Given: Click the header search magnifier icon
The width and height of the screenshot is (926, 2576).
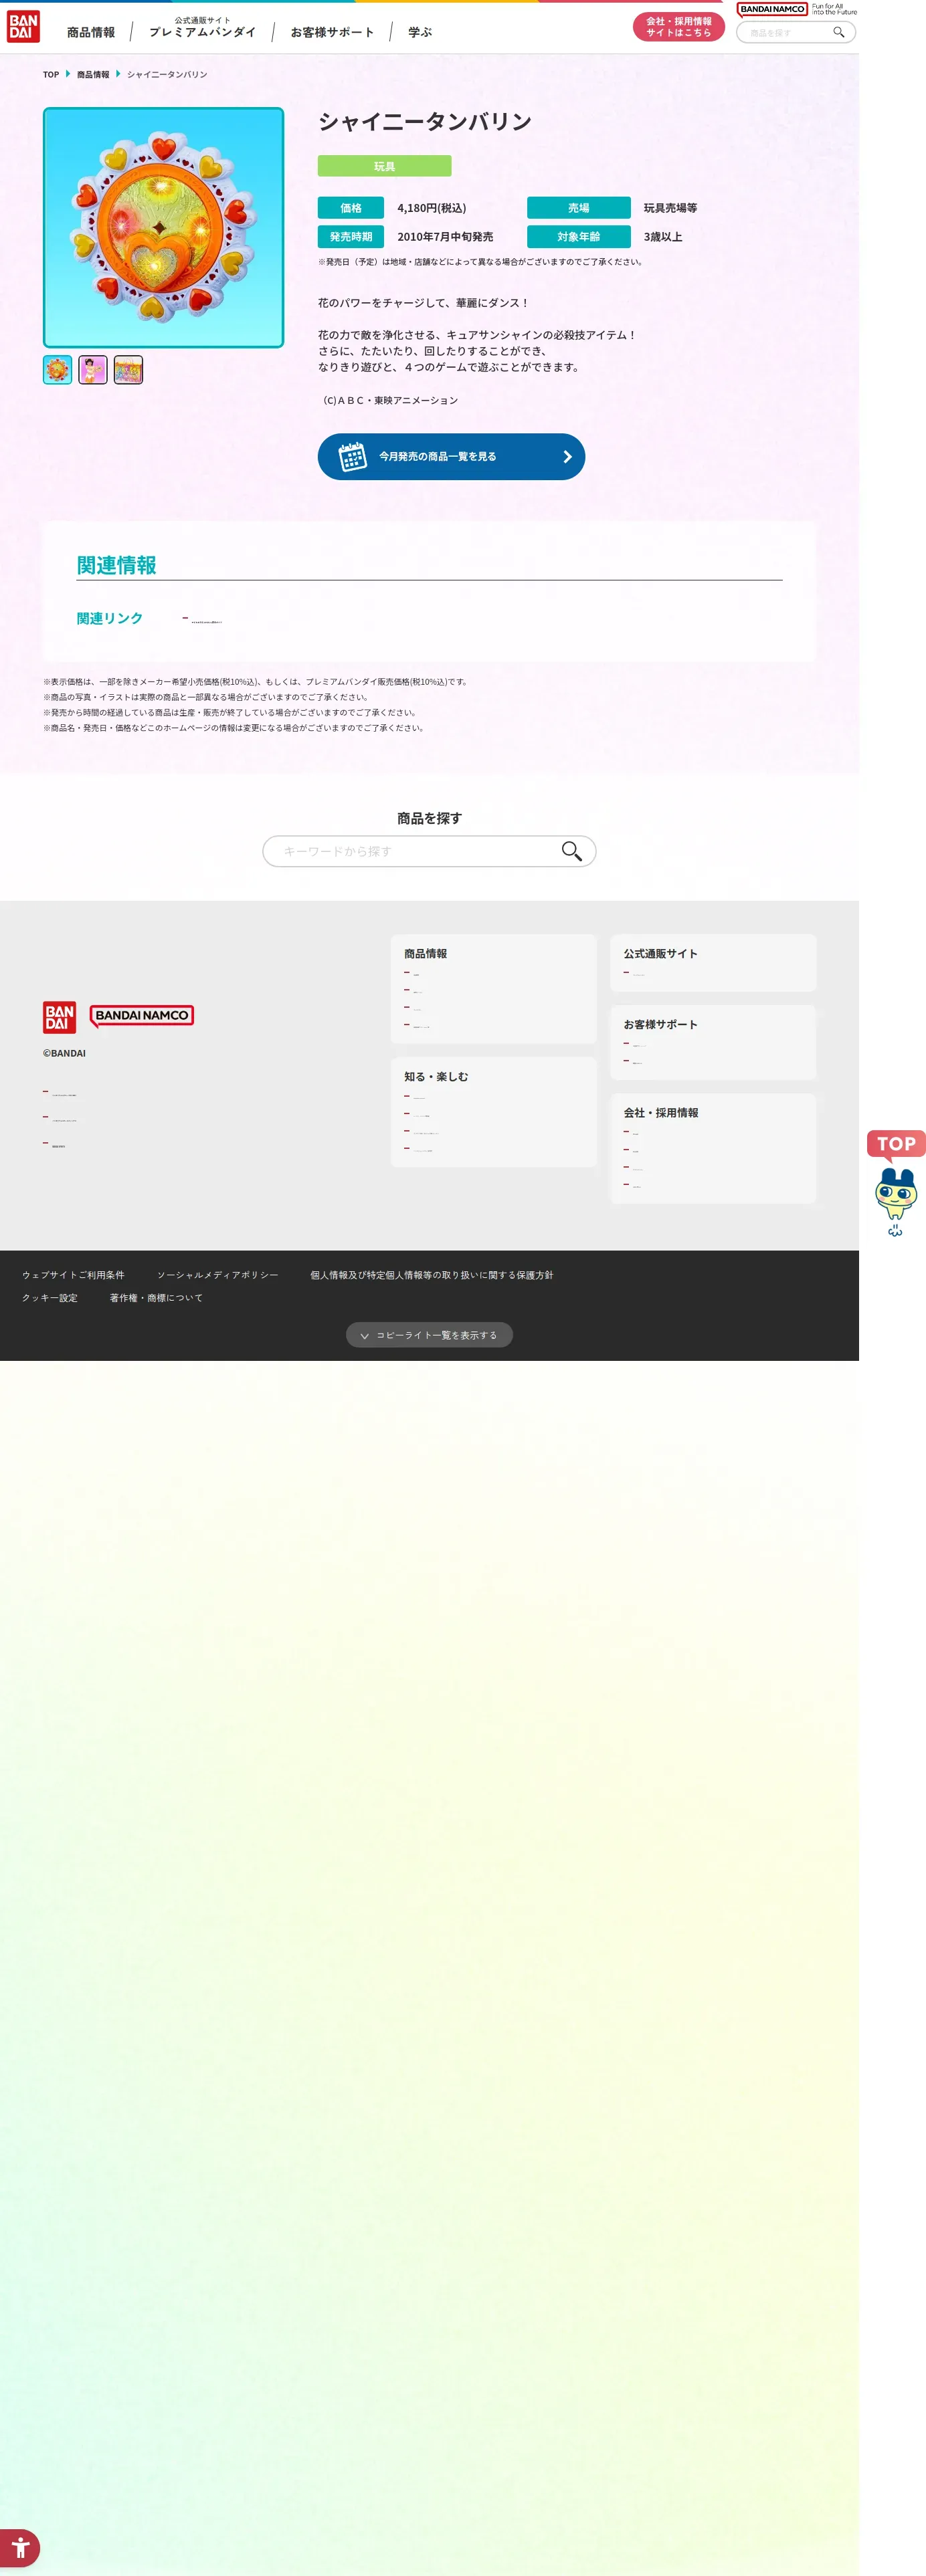Looking at the screenshot, I should point(839,33).
